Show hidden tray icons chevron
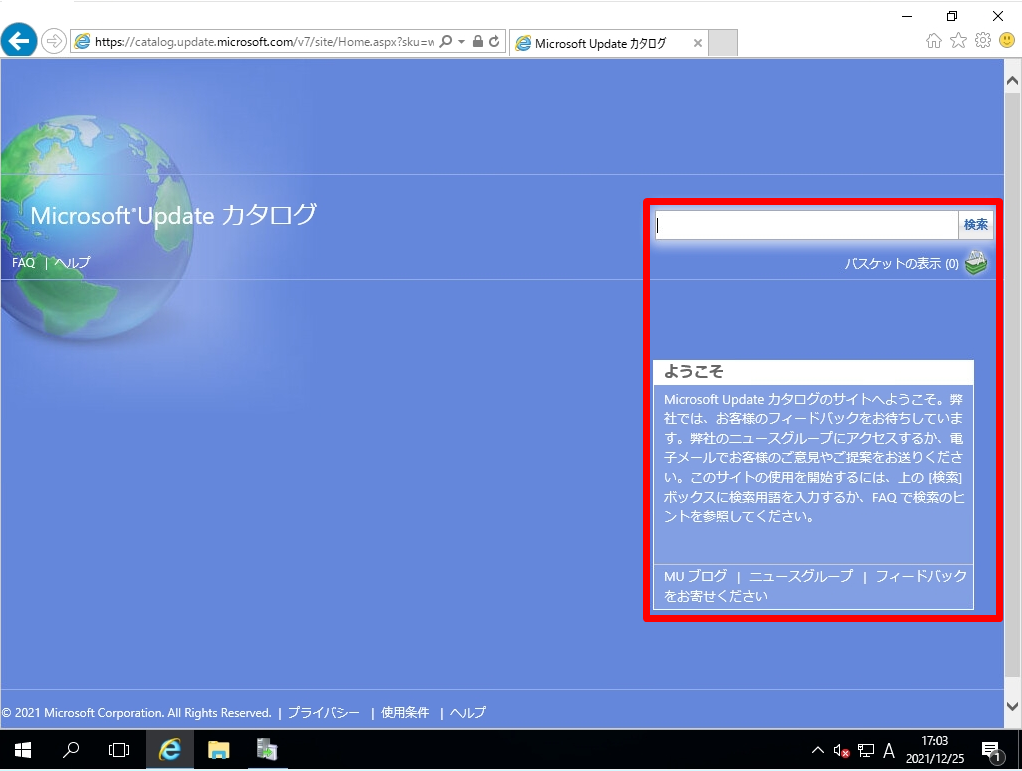 [817, 750]
